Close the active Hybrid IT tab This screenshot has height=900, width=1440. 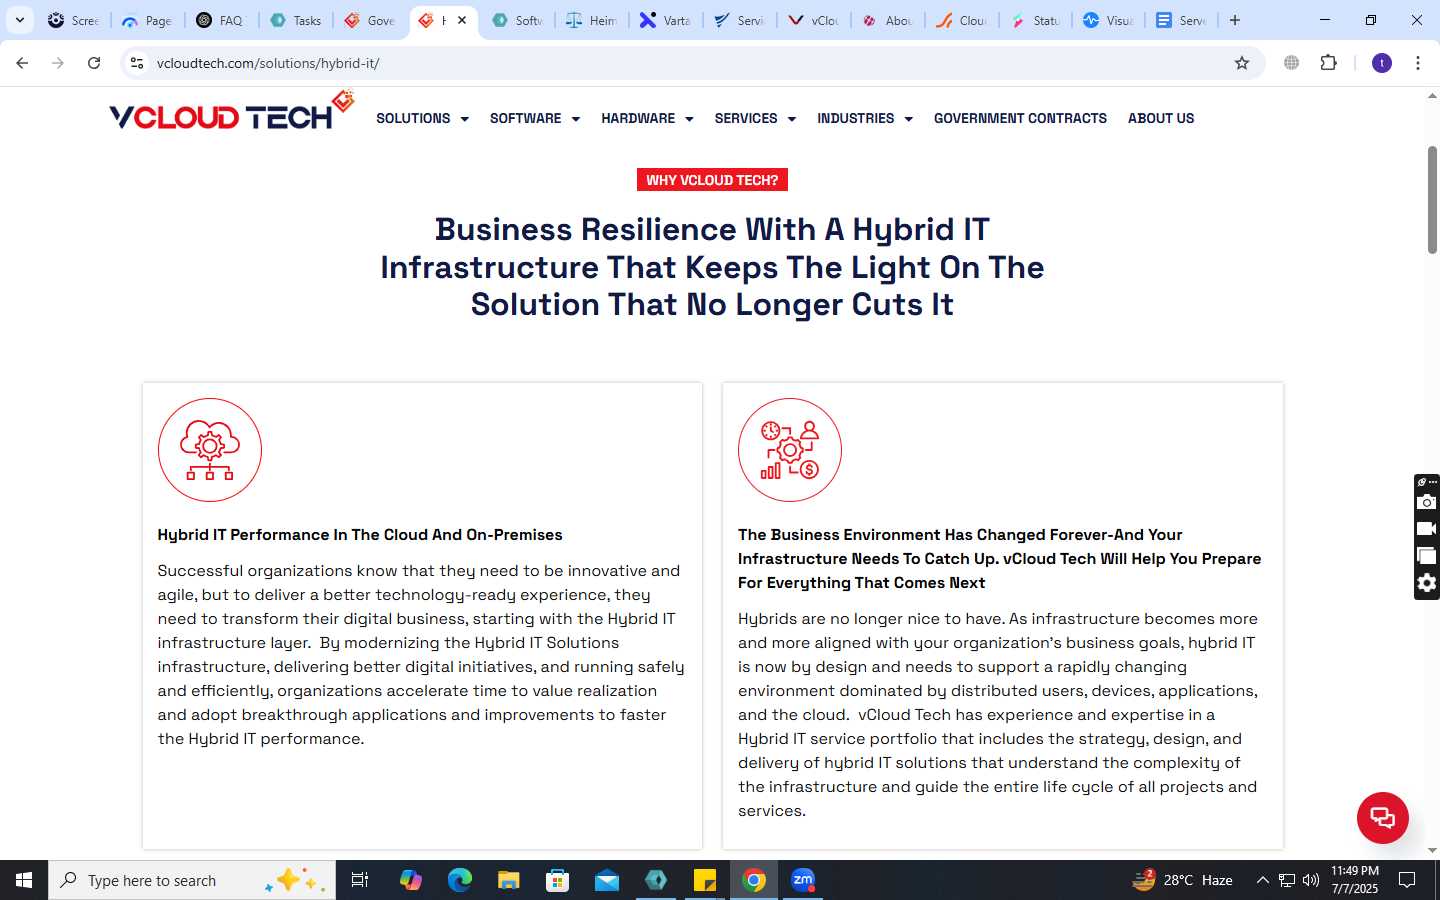(x=462, y=20)
